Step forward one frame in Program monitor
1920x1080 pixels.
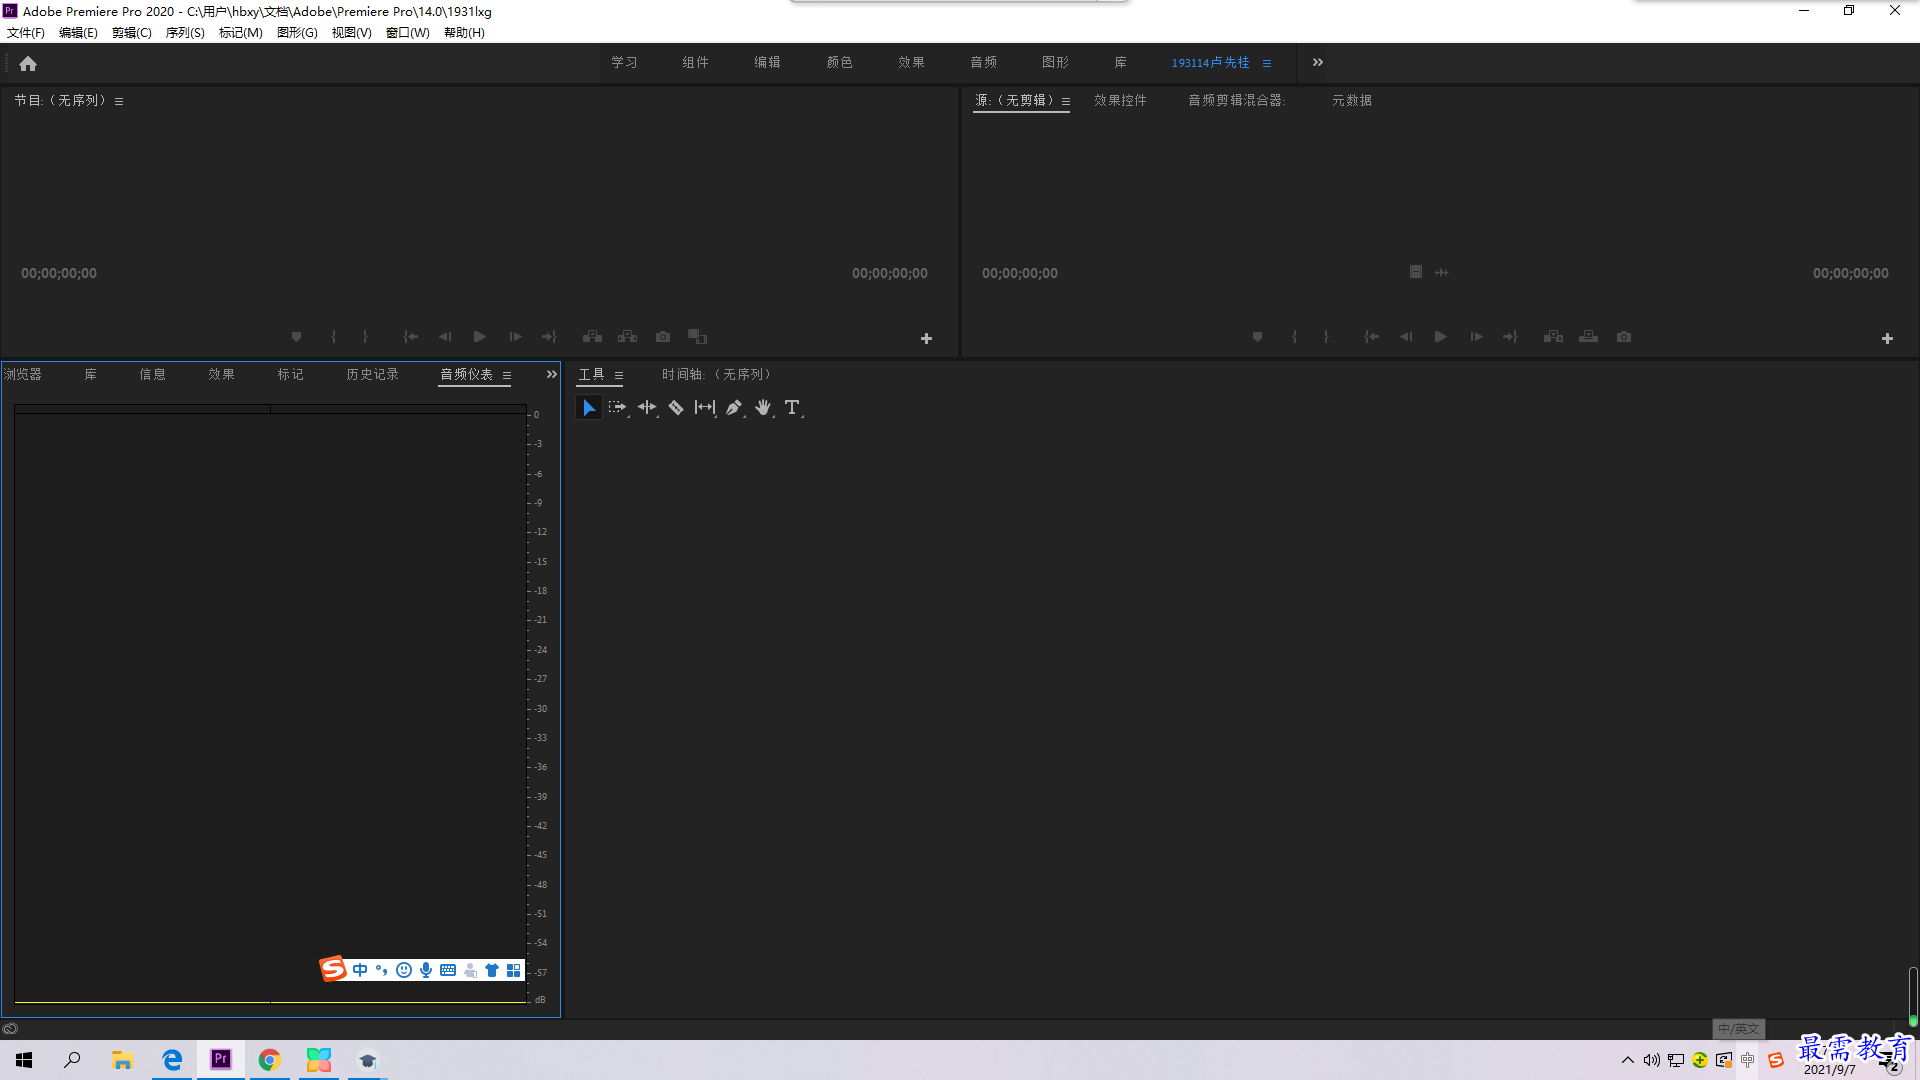click(x=515, y=337)
